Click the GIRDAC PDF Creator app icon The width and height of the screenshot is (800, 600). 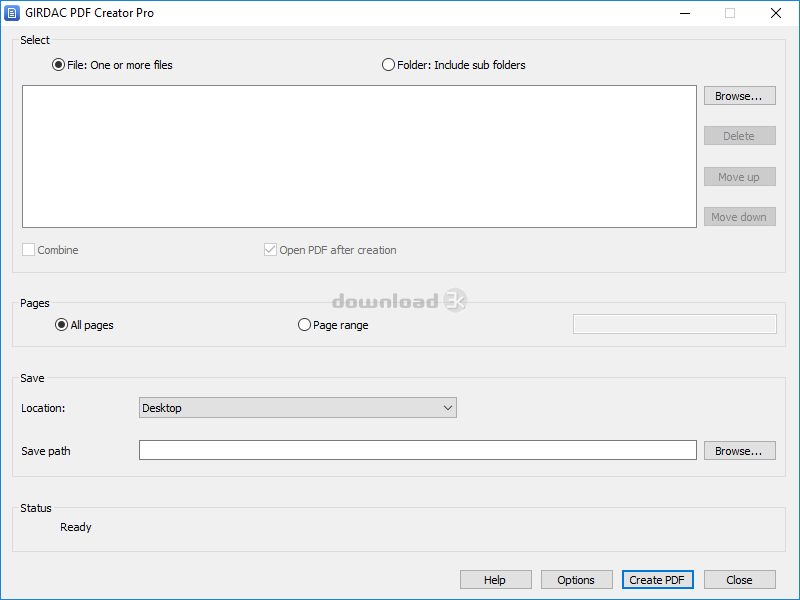11,13
